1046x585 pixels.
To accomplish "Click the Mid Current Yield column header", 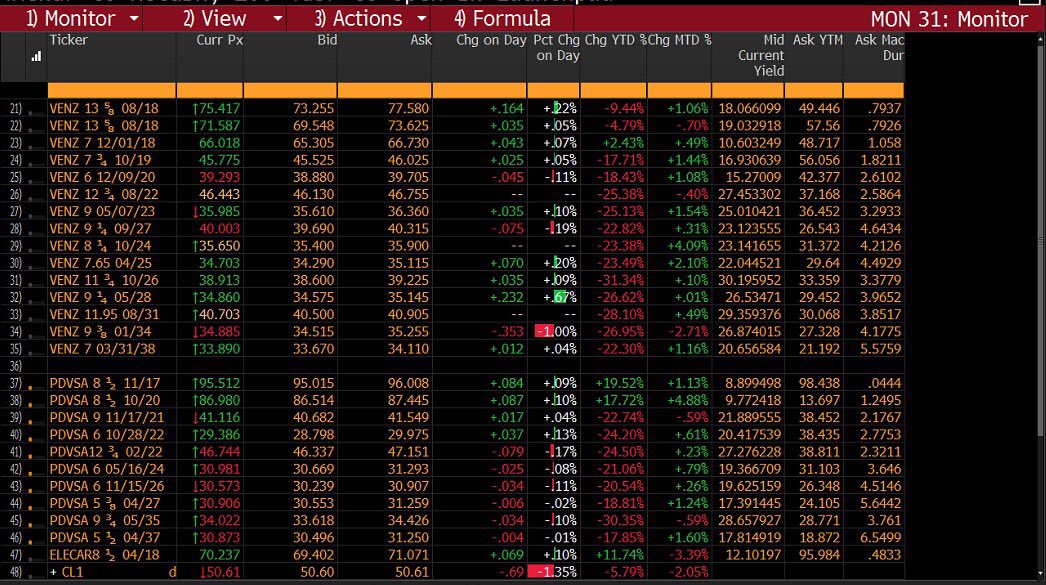I will tap(760, 55).
